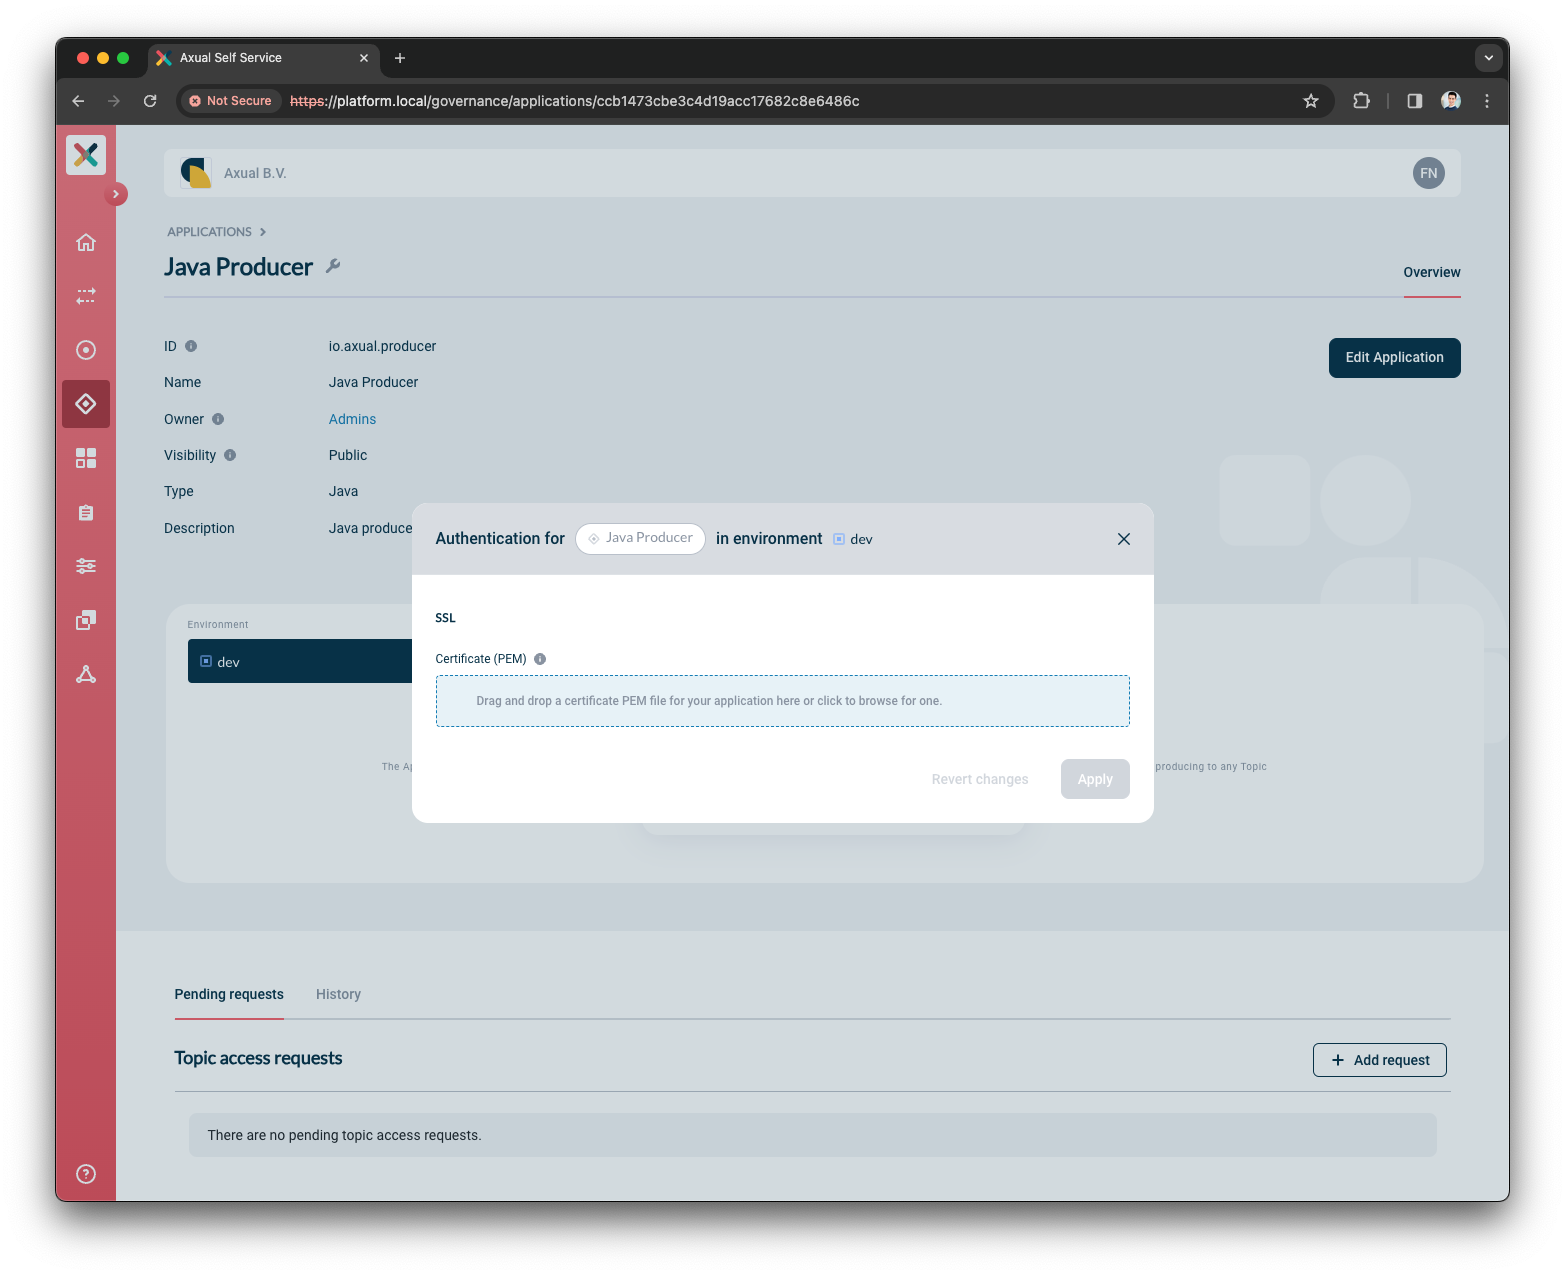Click the Edit Application button
1565x1275 pixels.
[1395, 358]
